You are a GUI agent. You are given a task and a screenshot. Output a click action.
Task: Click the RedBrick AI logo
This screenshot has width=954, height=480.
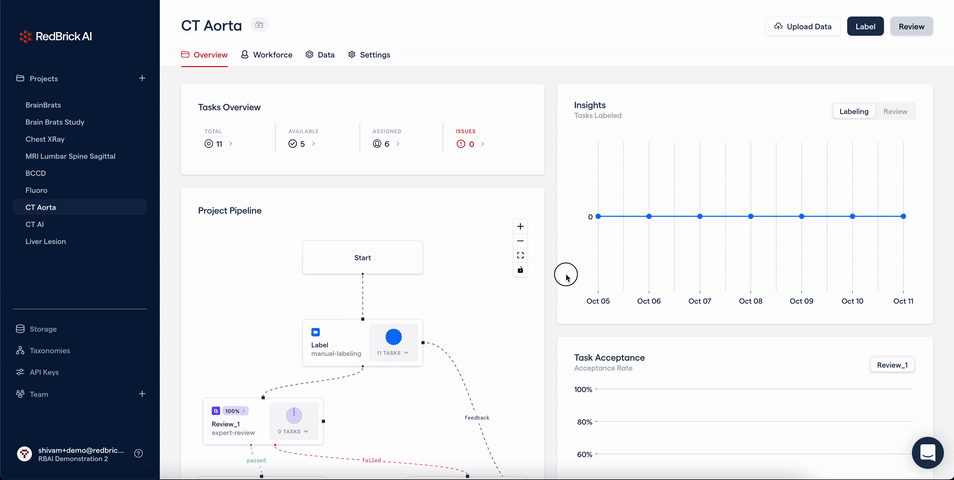tap(56, 37)
